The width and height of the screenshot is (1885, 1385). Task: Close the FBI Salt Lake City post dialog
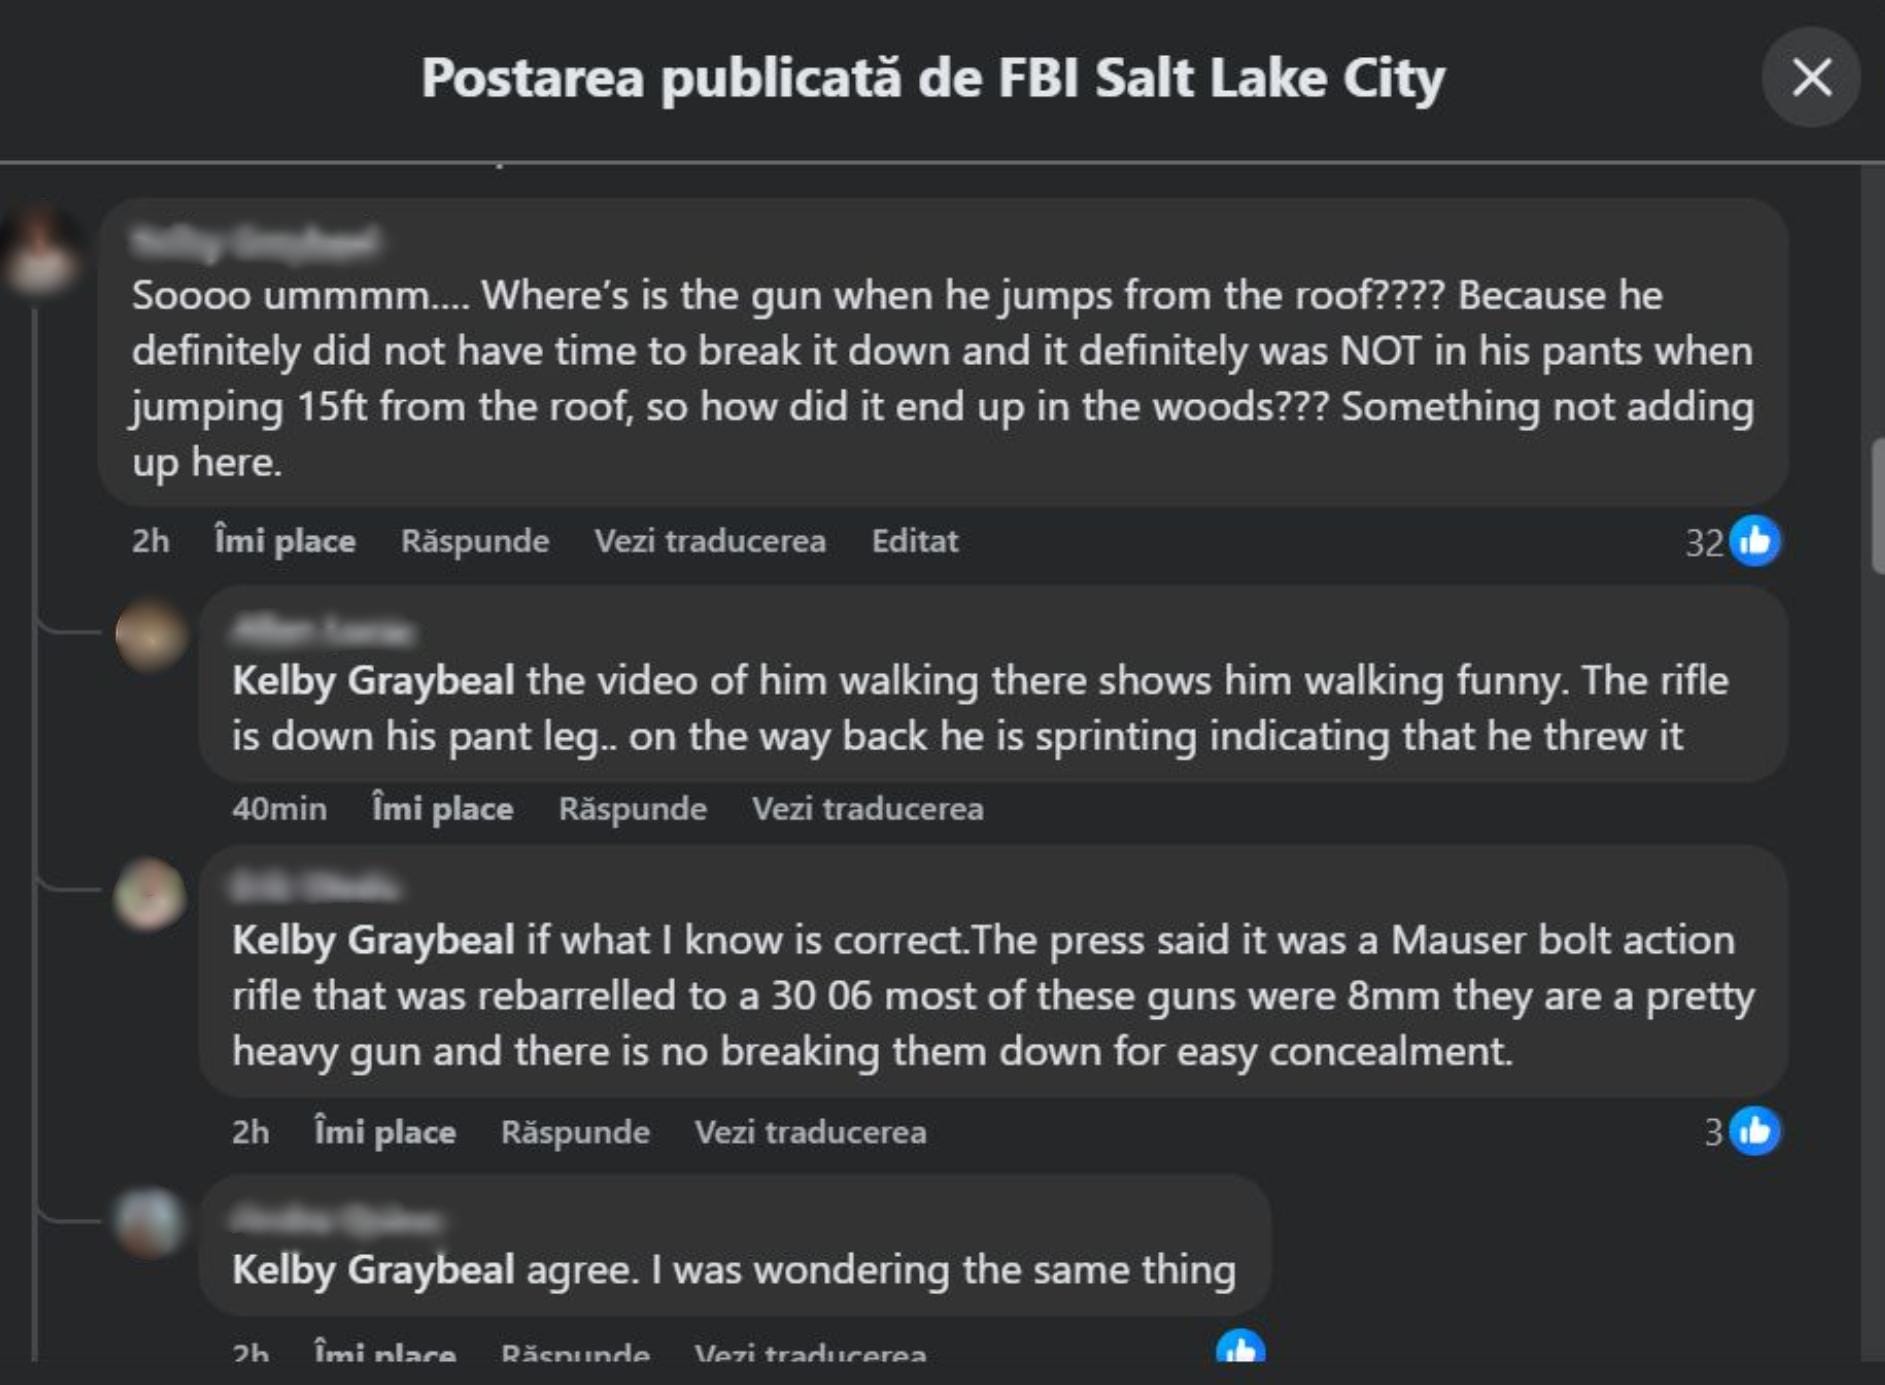point(1810,78)
